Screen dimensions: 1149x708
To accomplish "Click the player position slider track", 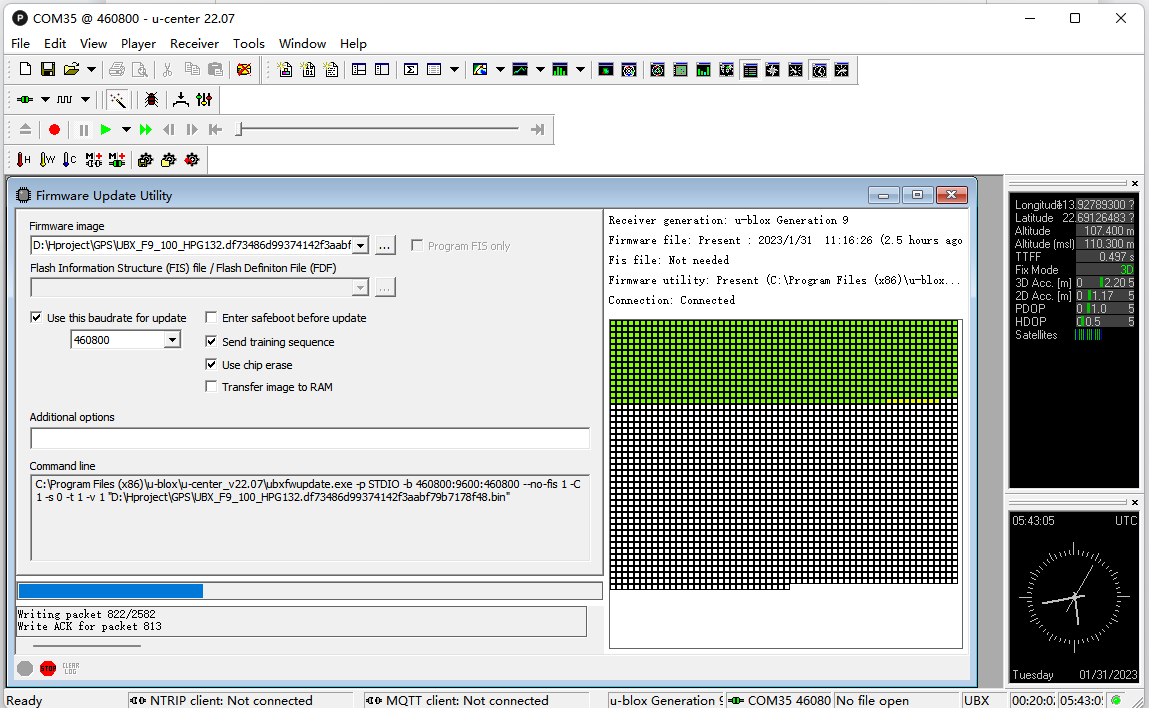I will click(380, 129).
